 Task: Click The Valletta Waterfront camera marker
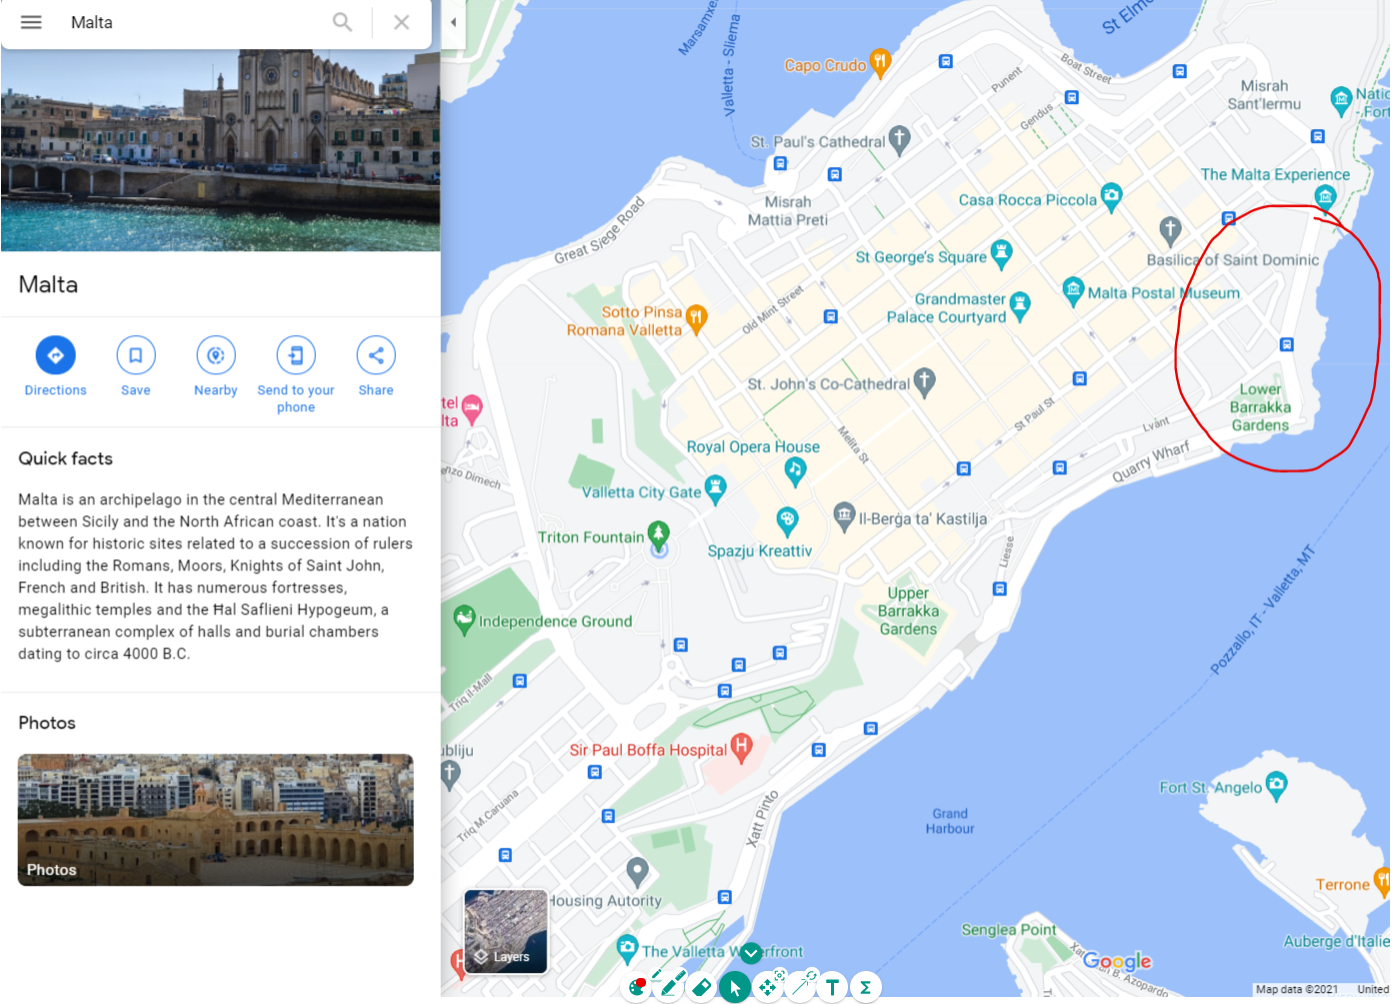(x=627, y=946)
